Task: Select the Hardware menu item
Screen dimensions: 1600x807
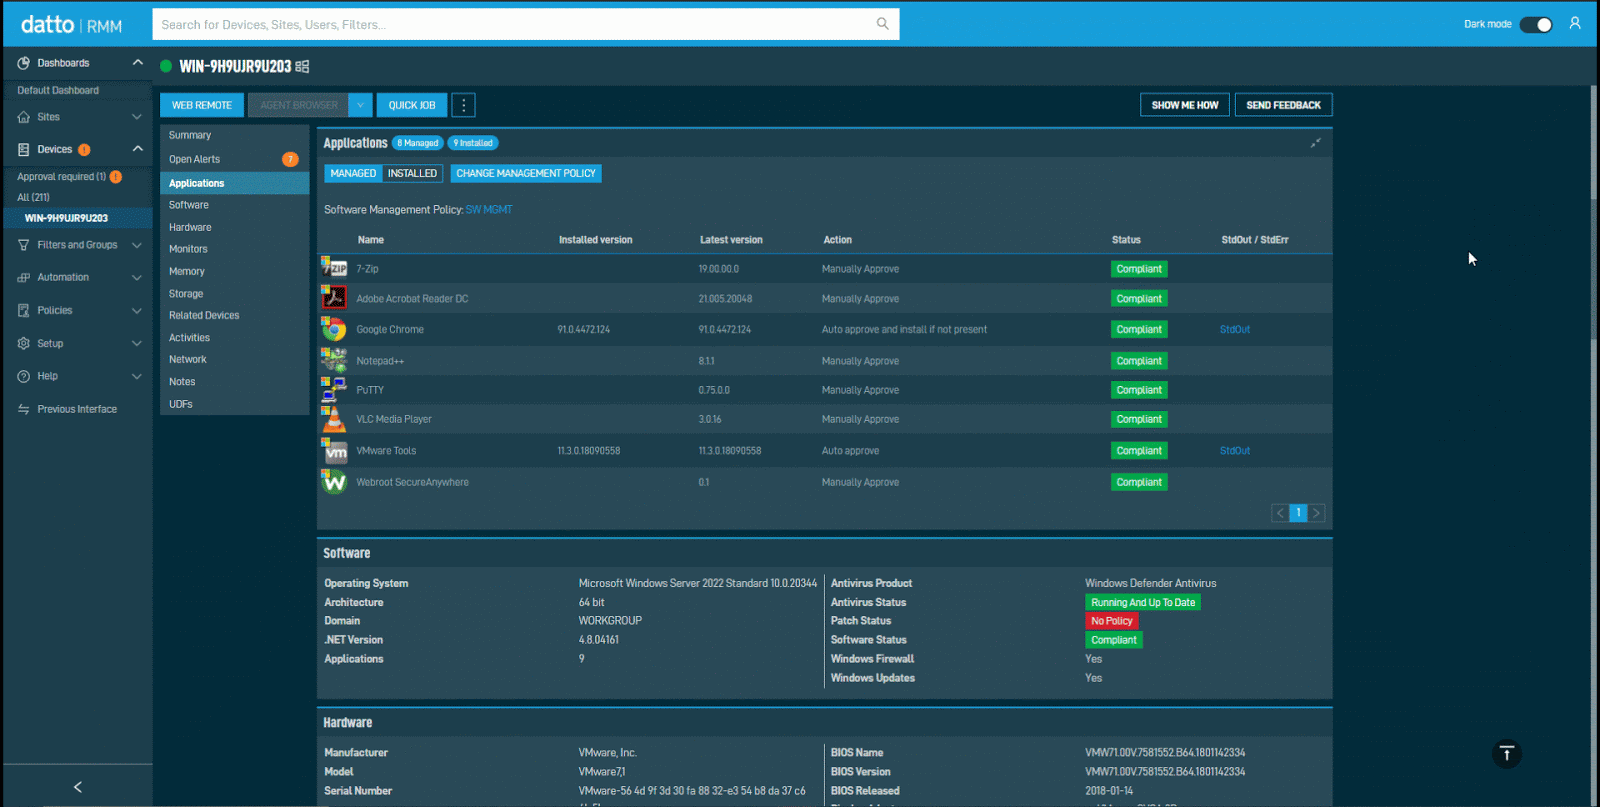Action: tap(234, 227)
